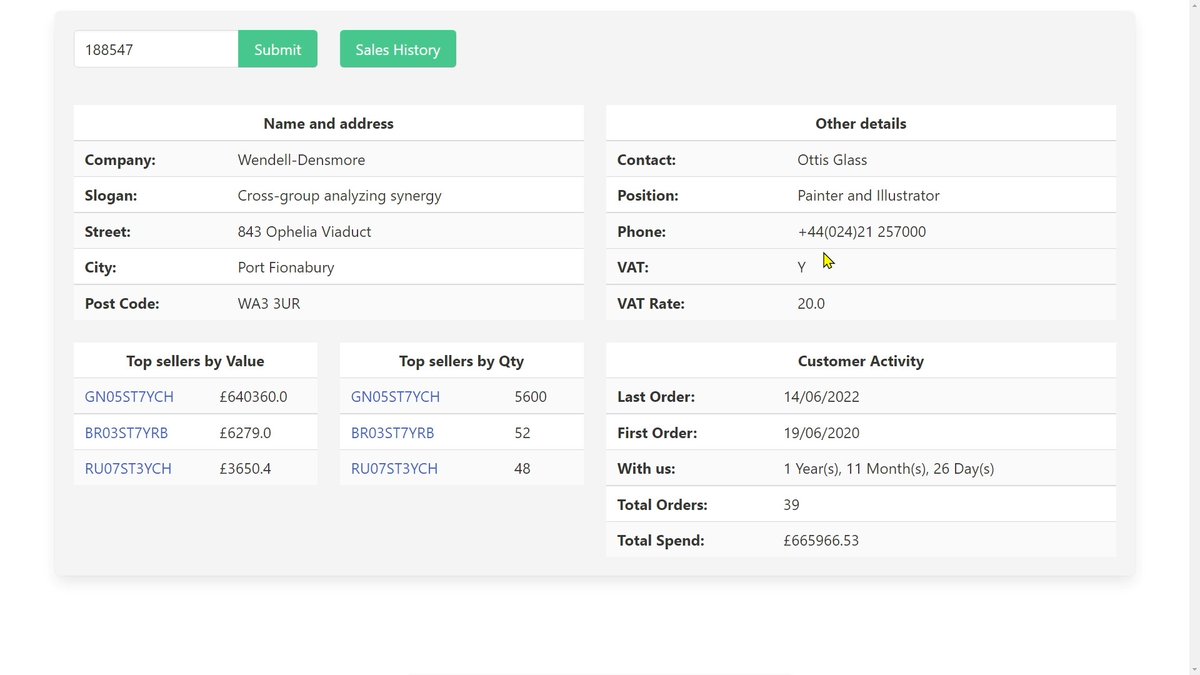Select the company name Wendell-Densmore
The width and height of the screenshot is (1200, 675).
point(301,160)
